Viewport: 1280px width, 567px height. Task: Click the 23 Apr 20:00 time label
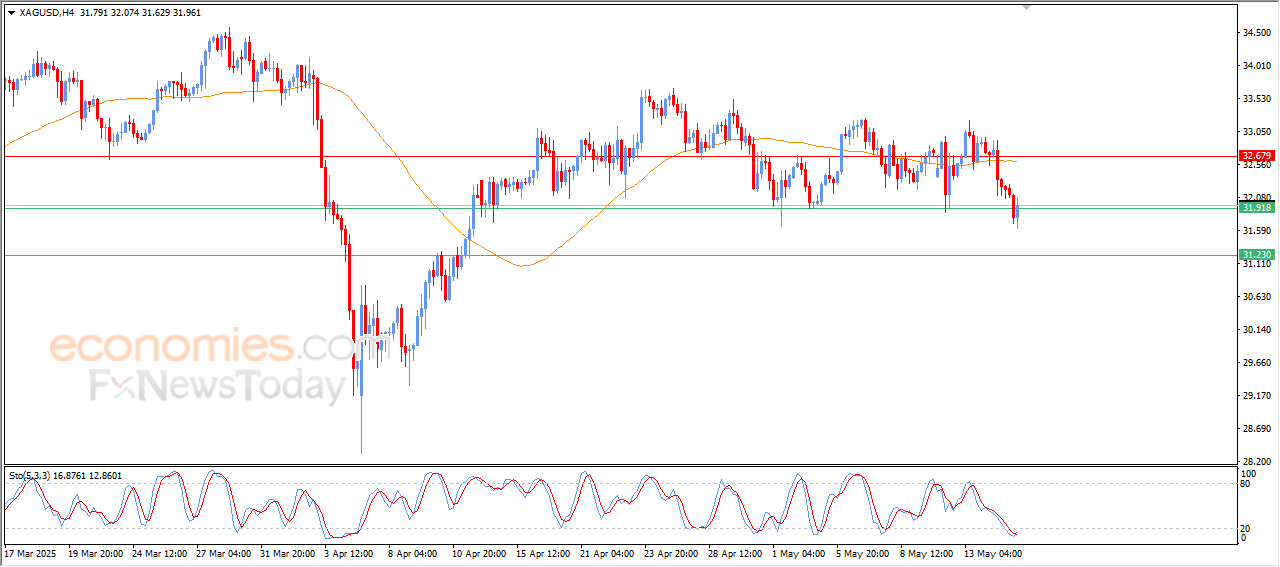[x=671, y=552]
